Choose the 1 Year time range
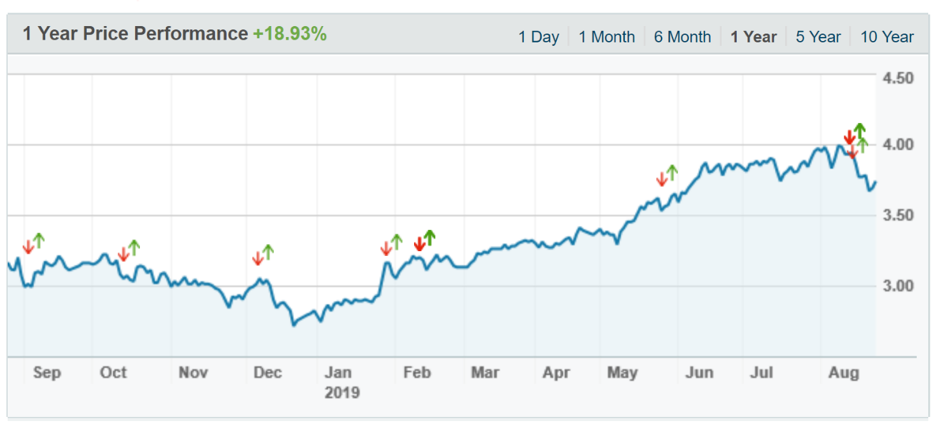The height and width of the screenshot is (427, 939). click(753, 37)
